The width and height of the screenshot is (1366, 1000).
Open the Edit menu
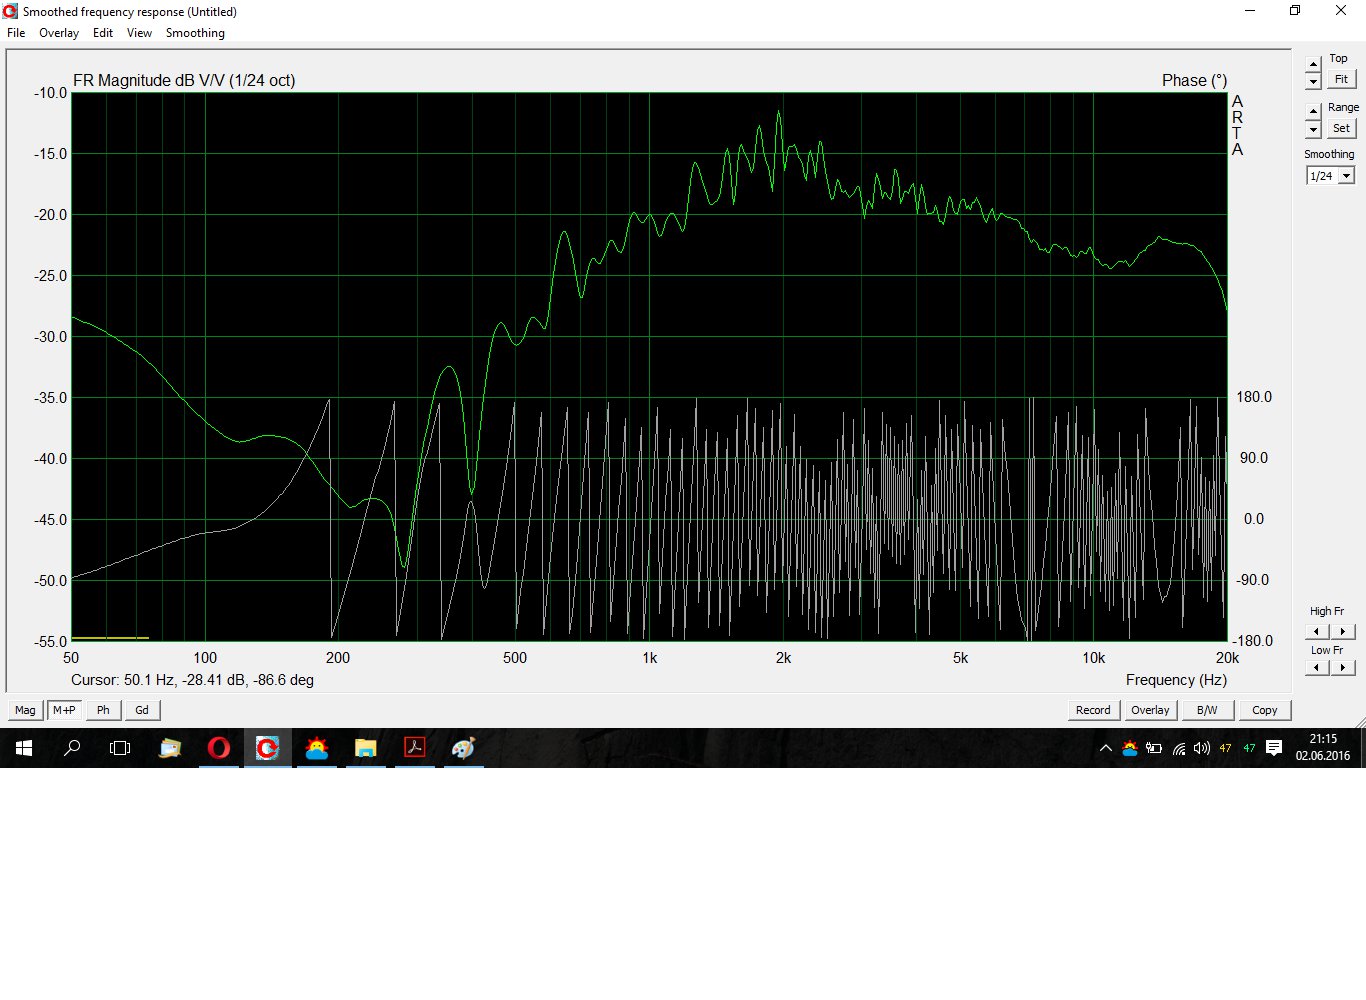tap(103, 33)
